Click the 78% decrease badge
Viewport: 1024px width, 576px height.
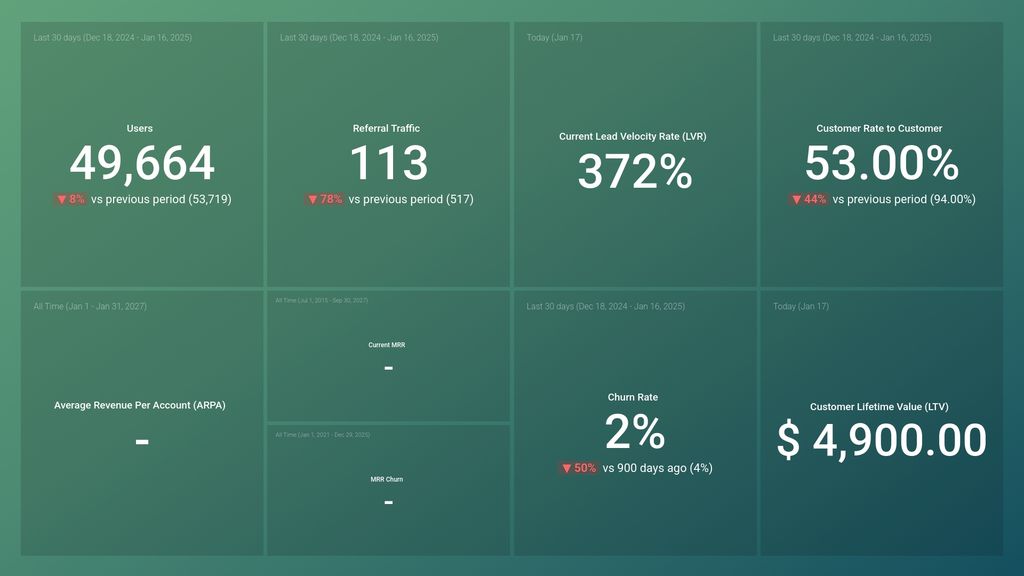(325, 199)
